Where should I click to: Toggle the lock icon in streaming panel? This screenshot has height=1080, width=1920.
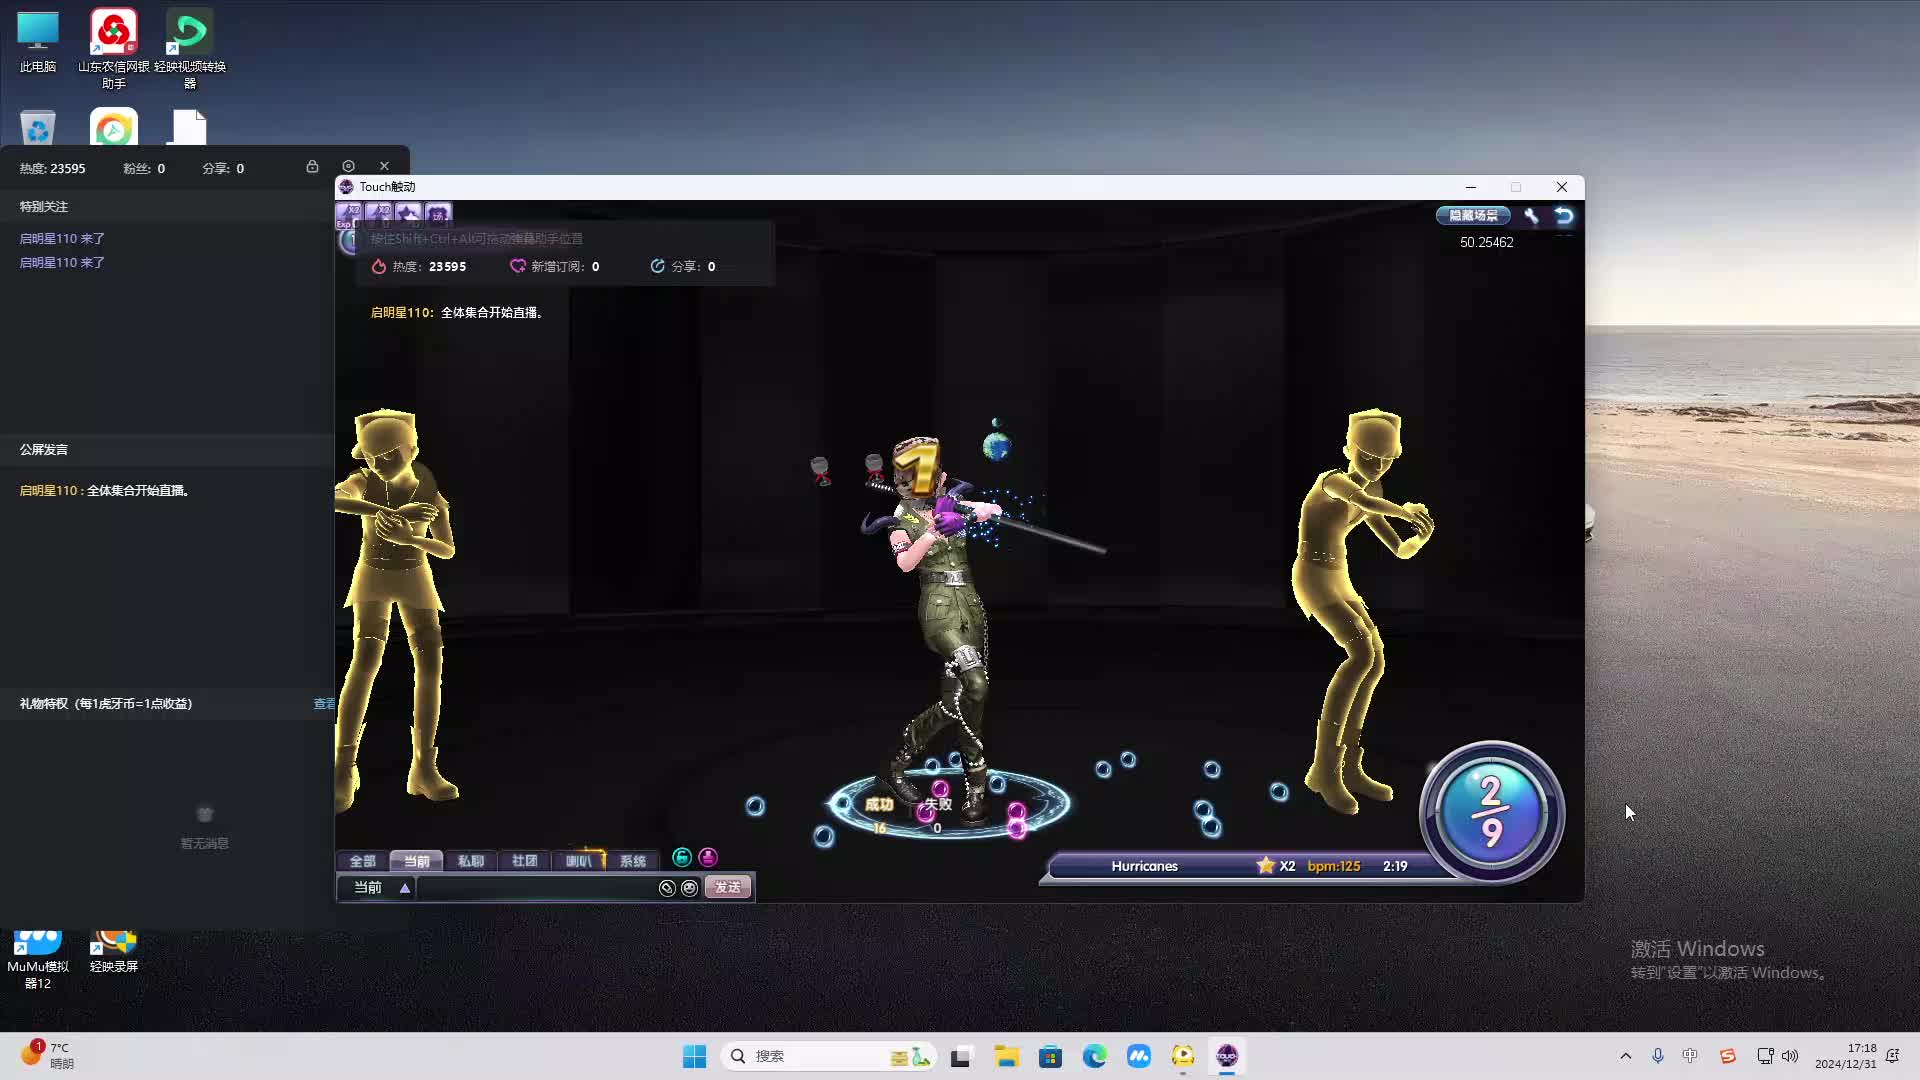pos(312,167)
